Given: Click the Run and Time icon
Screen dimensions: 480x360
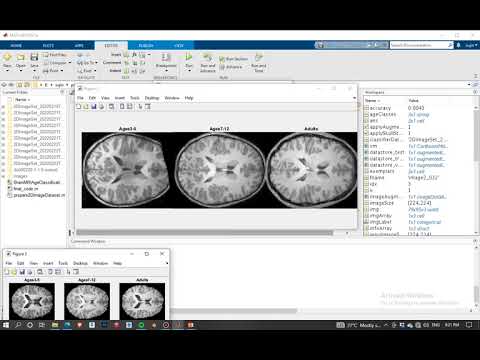Looking at the screenshot, I should 259,57.
